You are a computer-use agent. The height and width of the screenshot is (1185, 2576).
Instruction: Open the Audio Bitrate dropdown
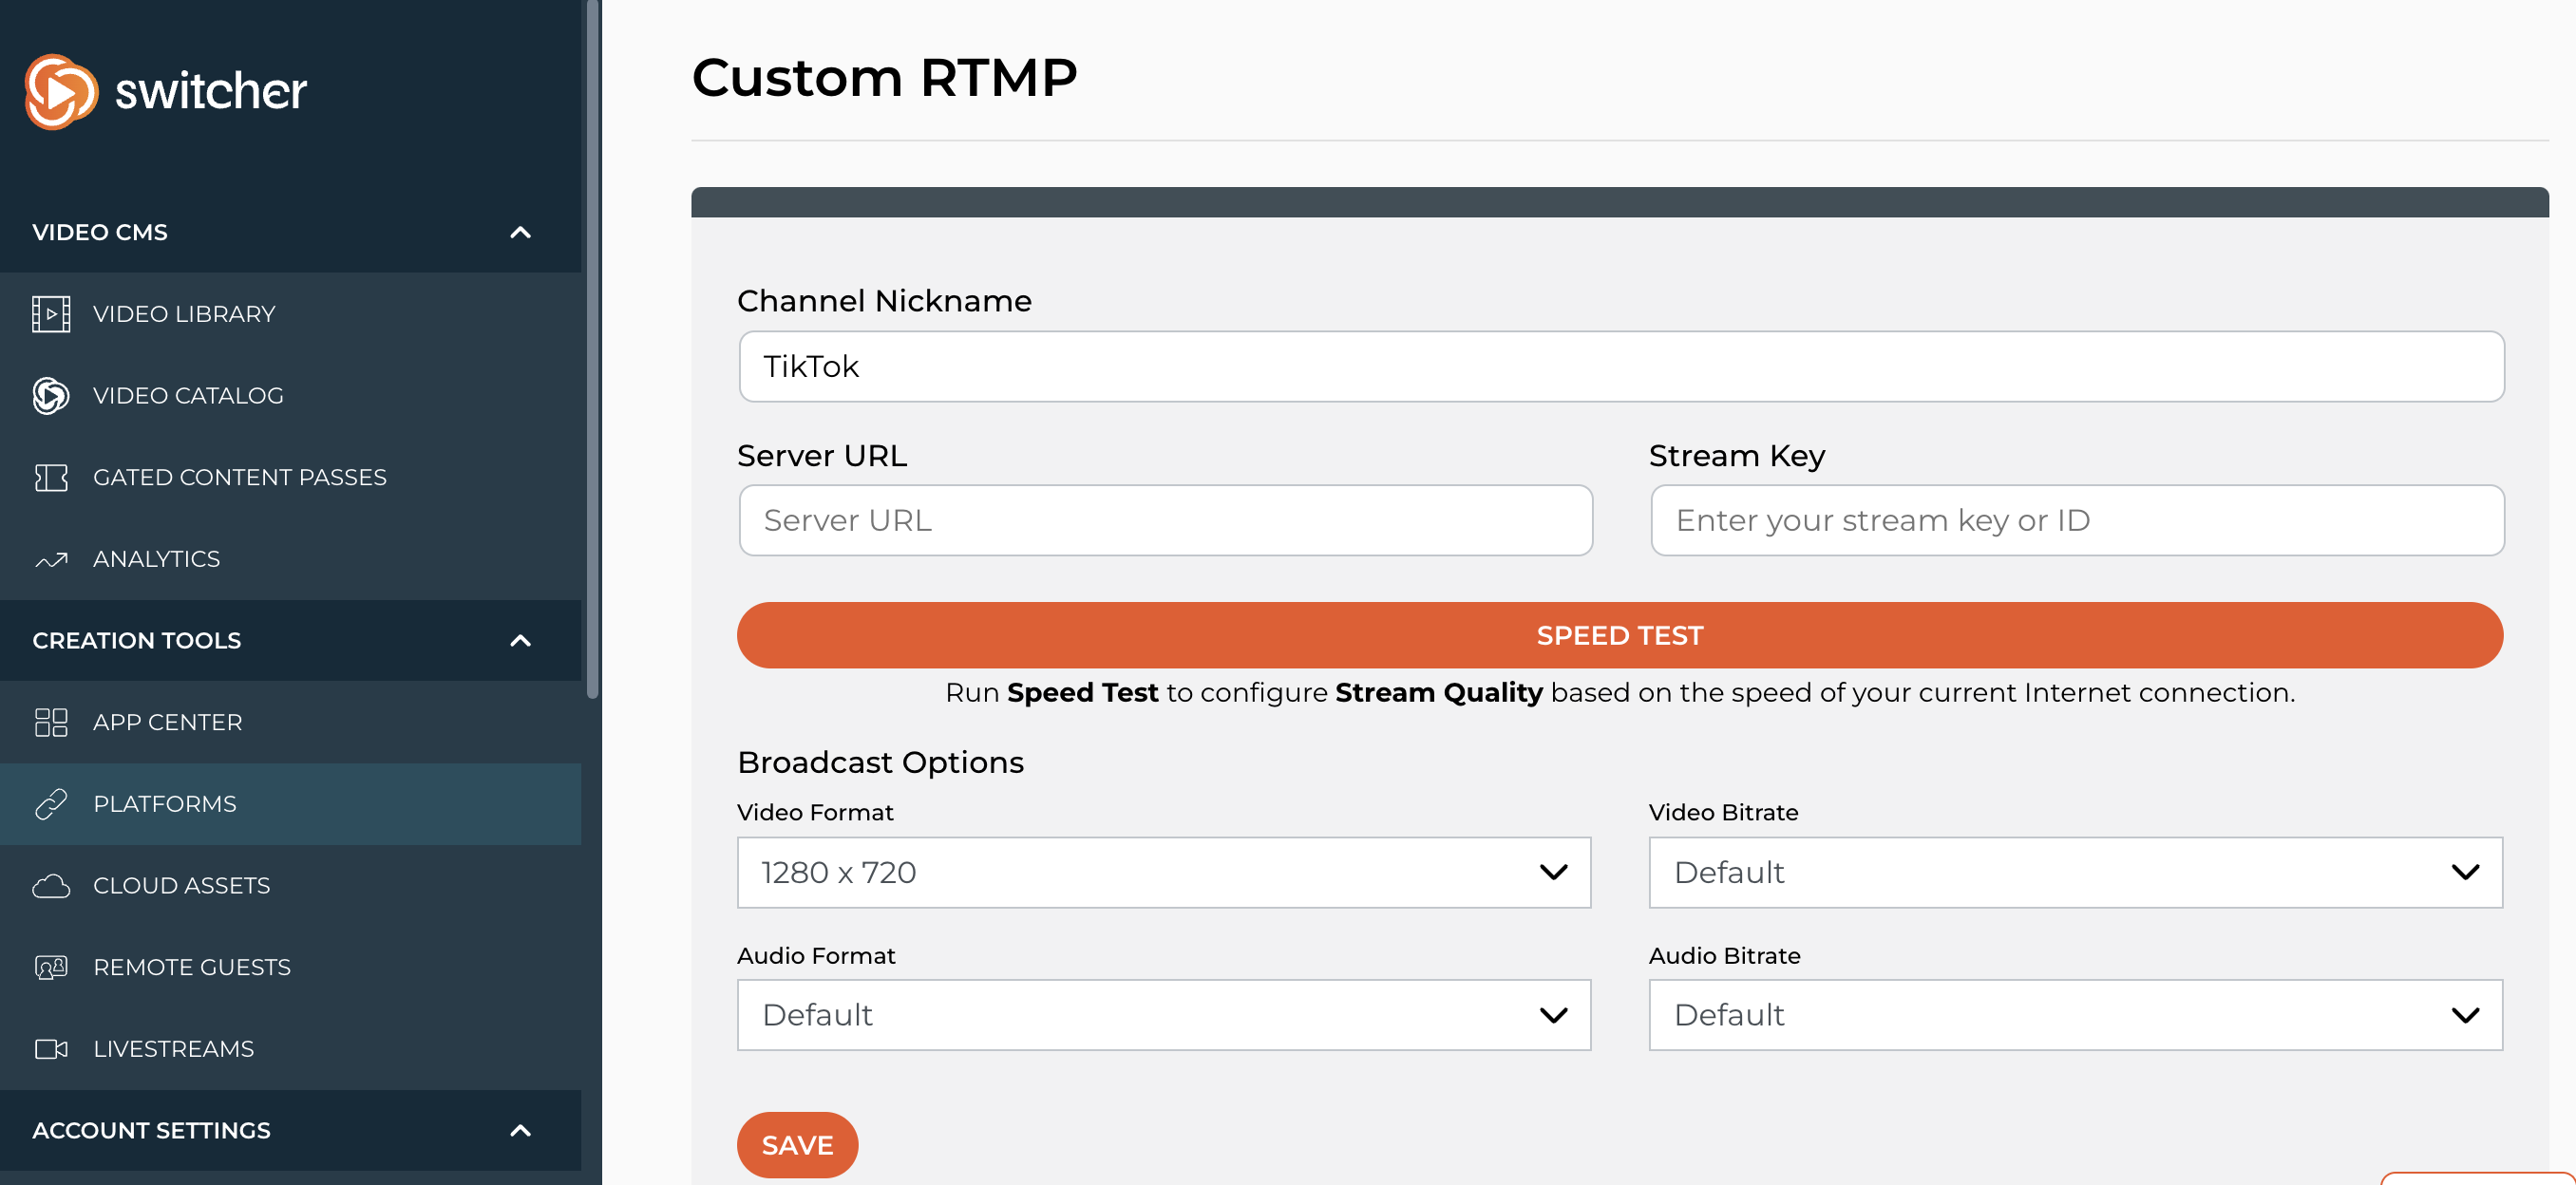[2076, 1015]
